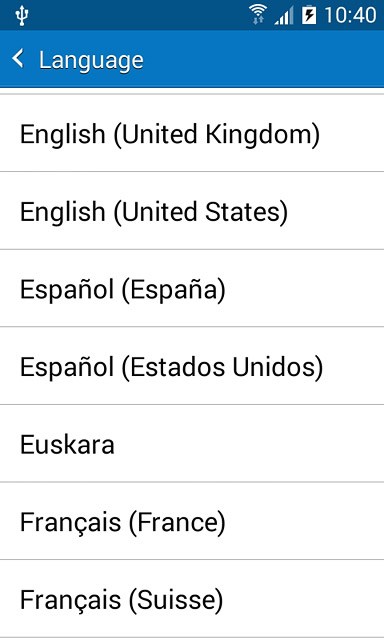The height and width of the screenshot is (640, 384).
Task: Select English (United Kingdom)
Action: (x=192, y=133)
